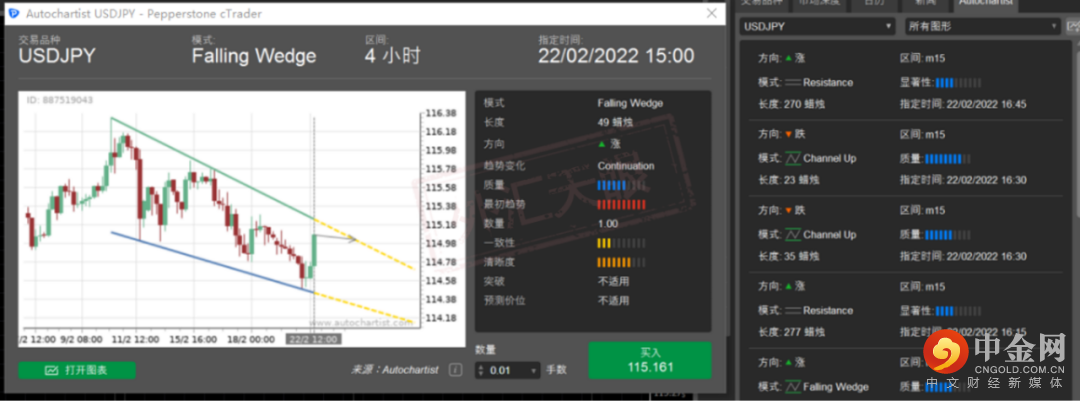Open the USDJPY symbol dropdown in the Autochartist panel
1080x401 pixels.
point(818,27)
